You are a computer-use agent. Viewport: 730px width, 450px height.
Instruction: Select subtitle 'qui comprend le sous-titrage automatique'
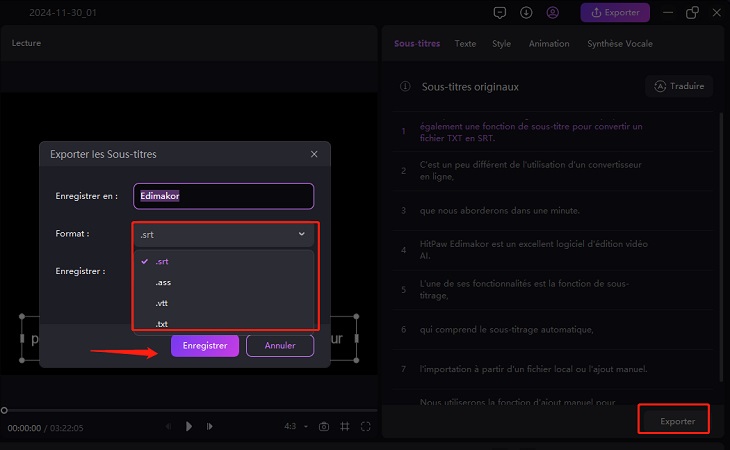tap(552, 329)
